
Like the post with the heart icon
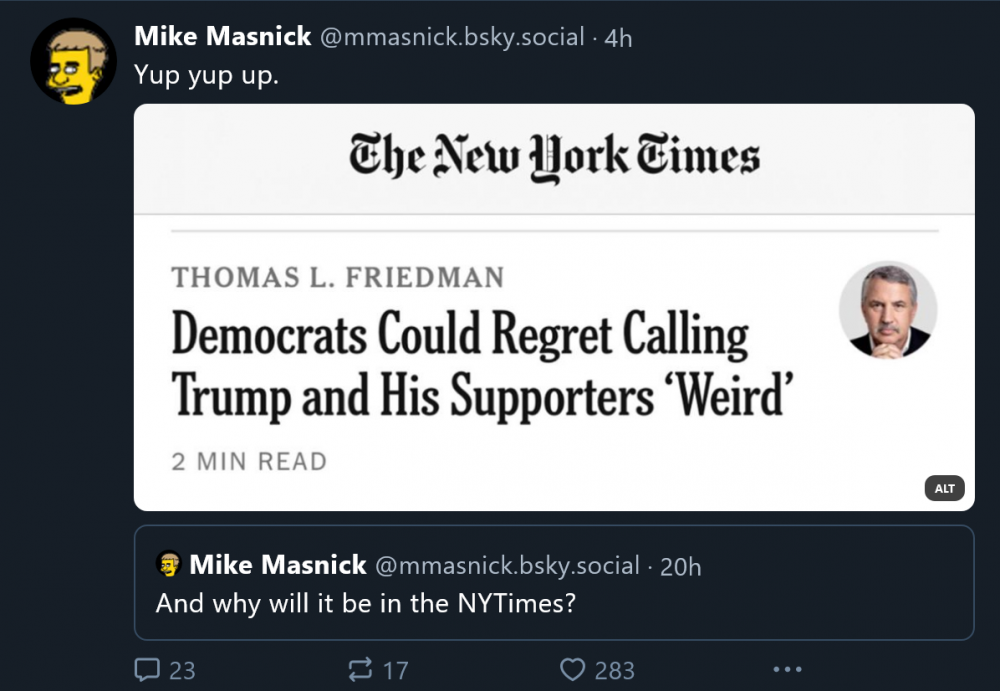tap(571, 670)
